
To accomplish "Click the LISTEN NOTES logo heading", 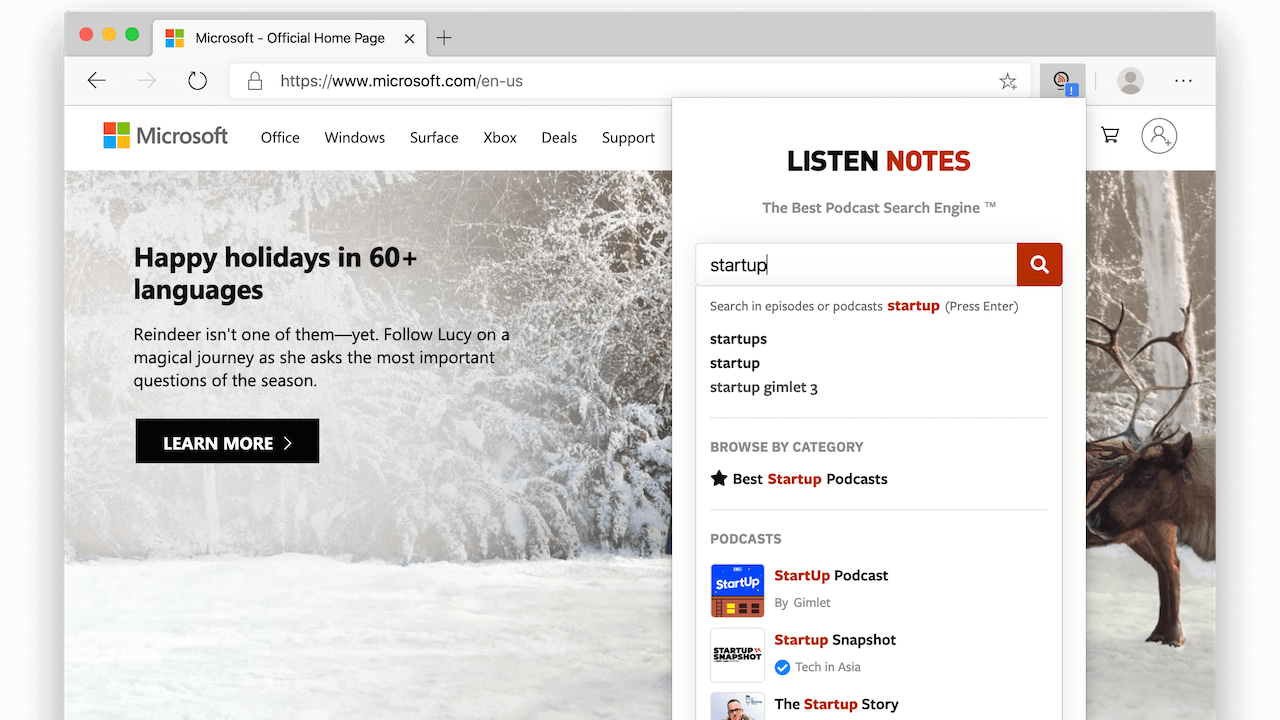I will [879, 161].
